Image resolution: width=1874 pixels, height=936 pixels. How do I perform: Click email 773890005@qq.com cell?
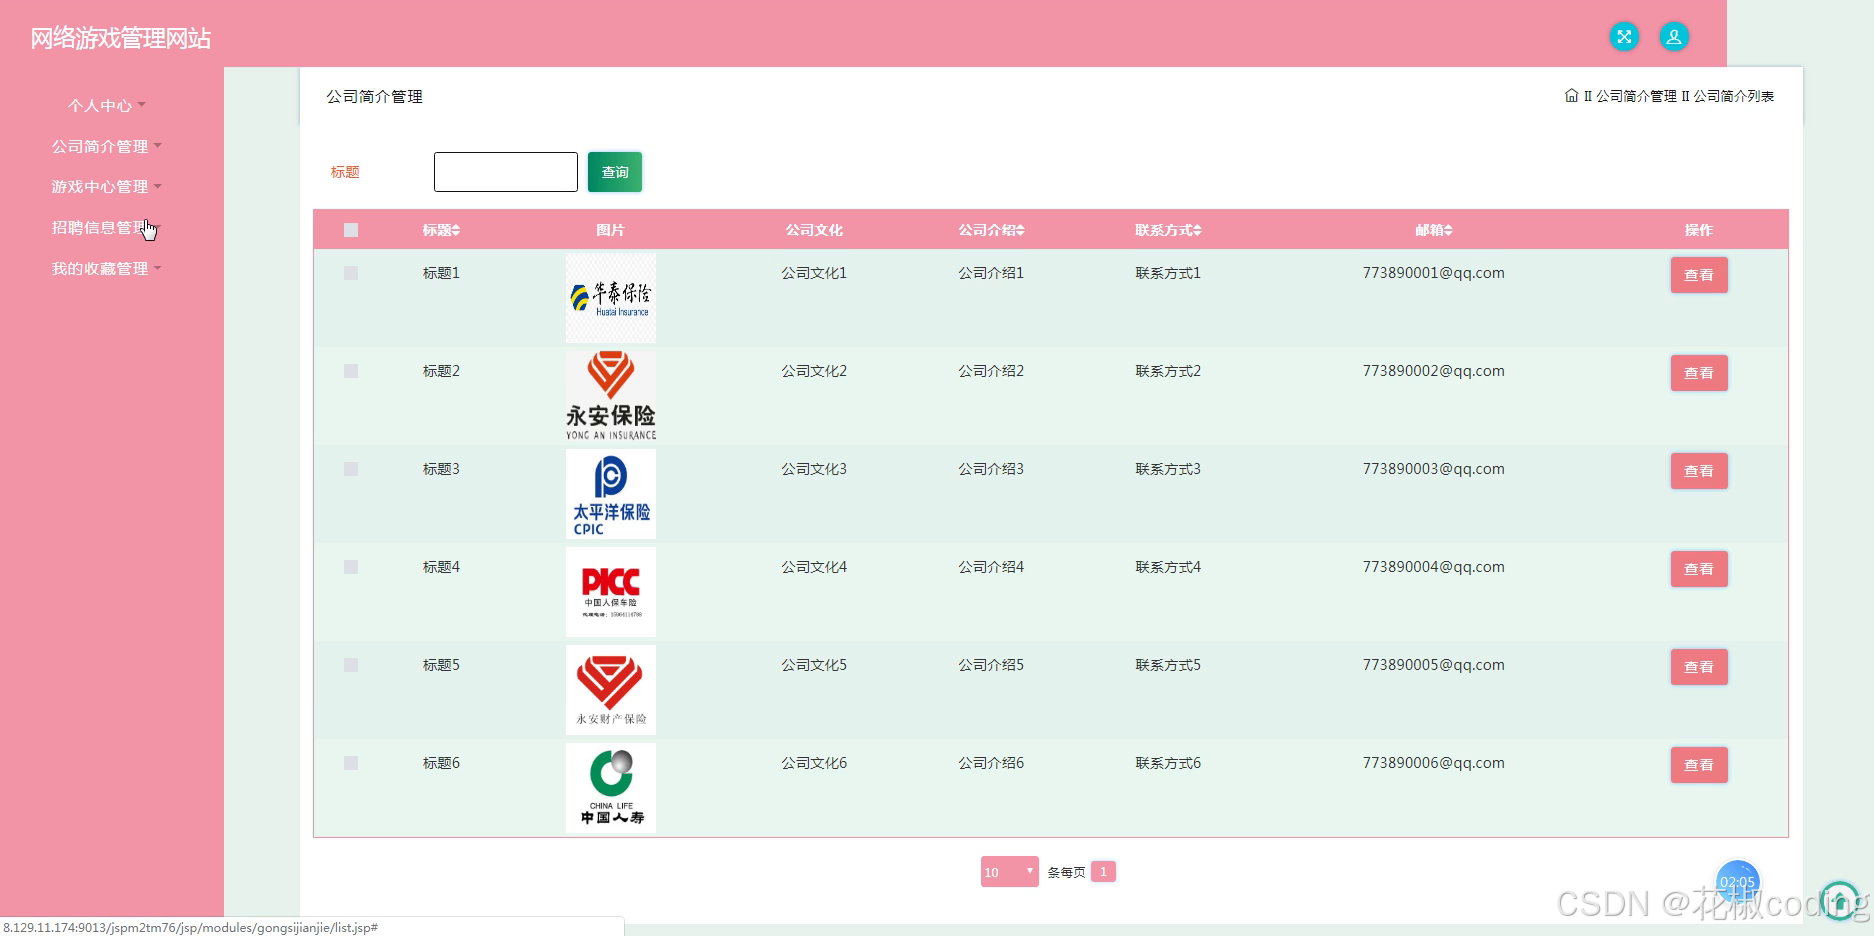1433,665
